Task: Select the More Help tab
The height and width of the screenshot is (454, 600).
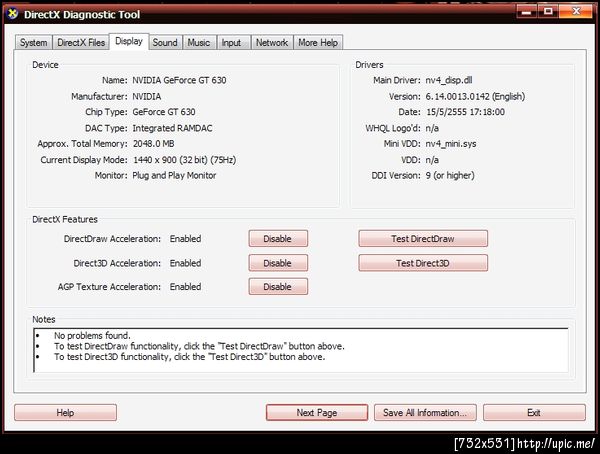Action: [318, 42]
